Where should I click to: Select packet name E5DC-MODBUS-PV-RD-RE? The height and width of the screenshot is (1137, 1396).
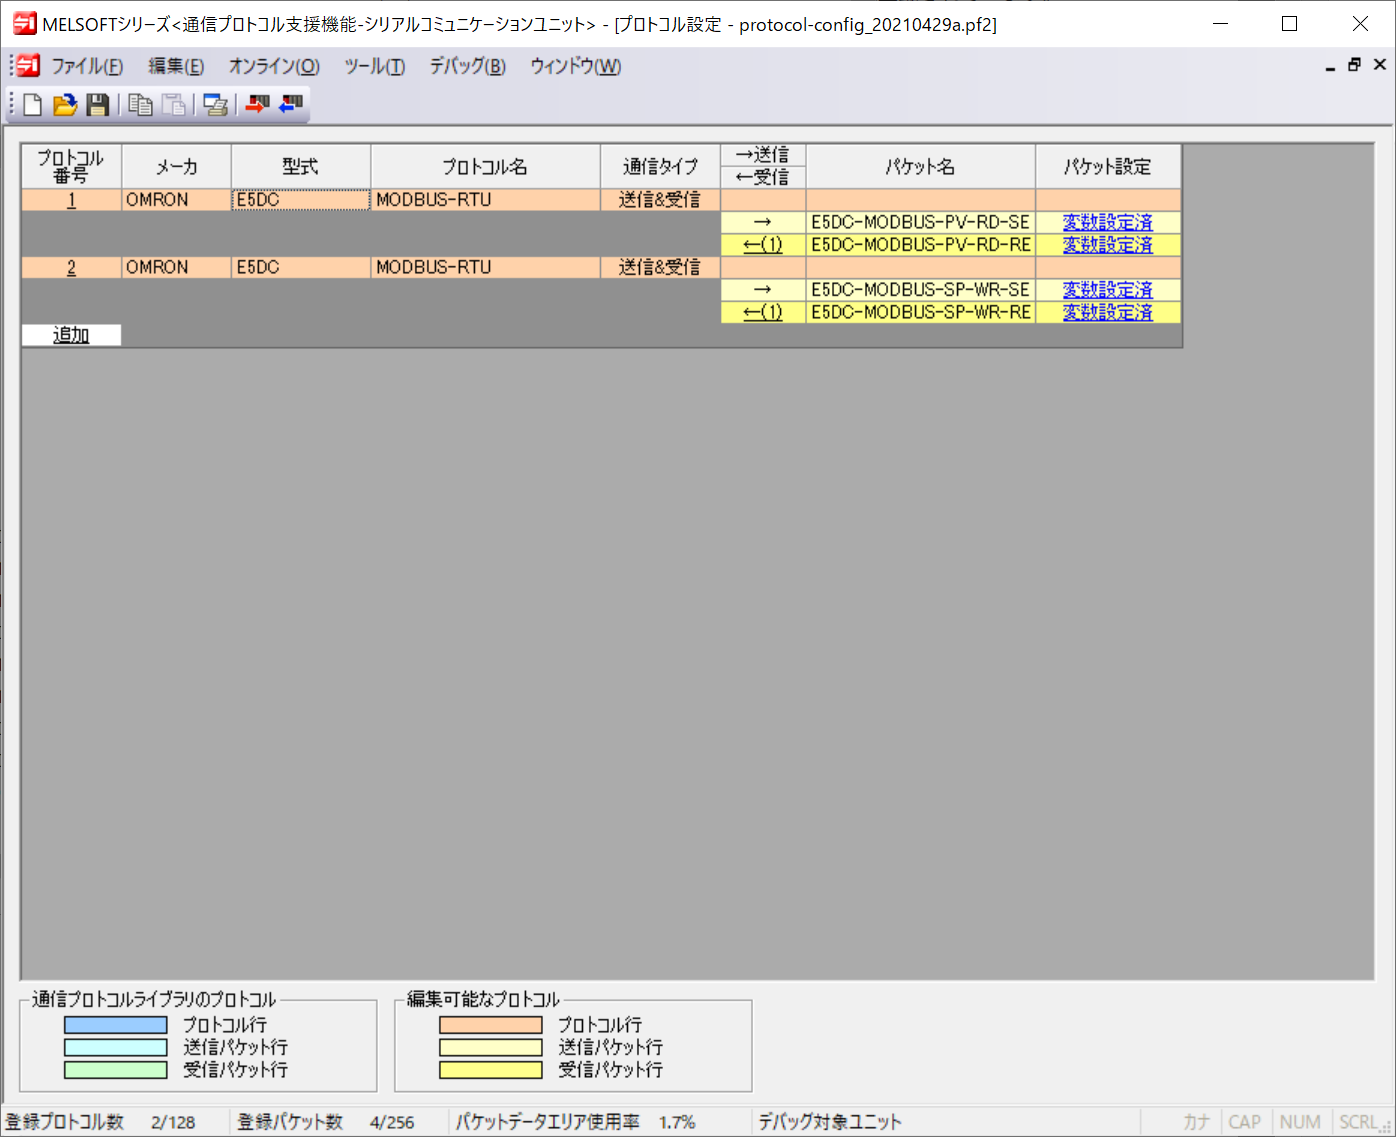[920, 245]
